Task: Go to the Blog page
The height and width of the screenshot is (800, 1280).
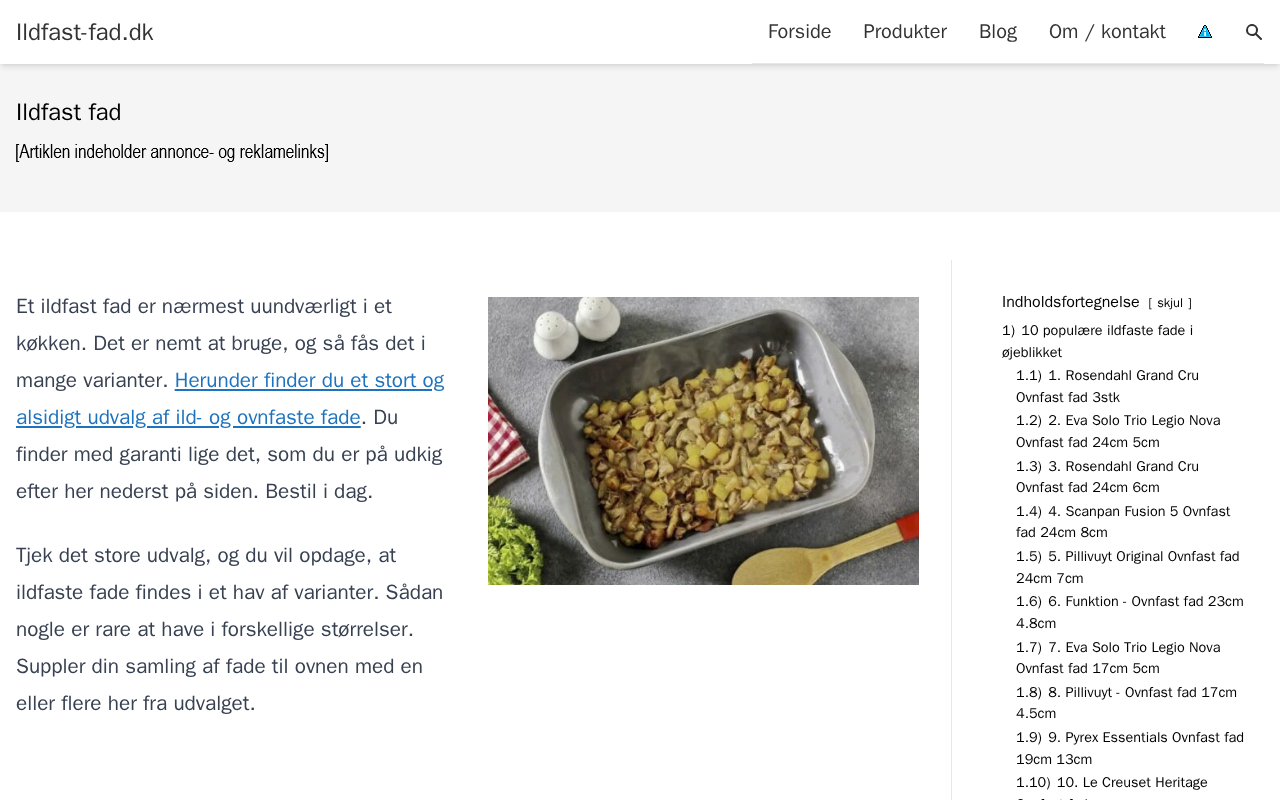Action: pyautogui.click(x=998, y=32)
